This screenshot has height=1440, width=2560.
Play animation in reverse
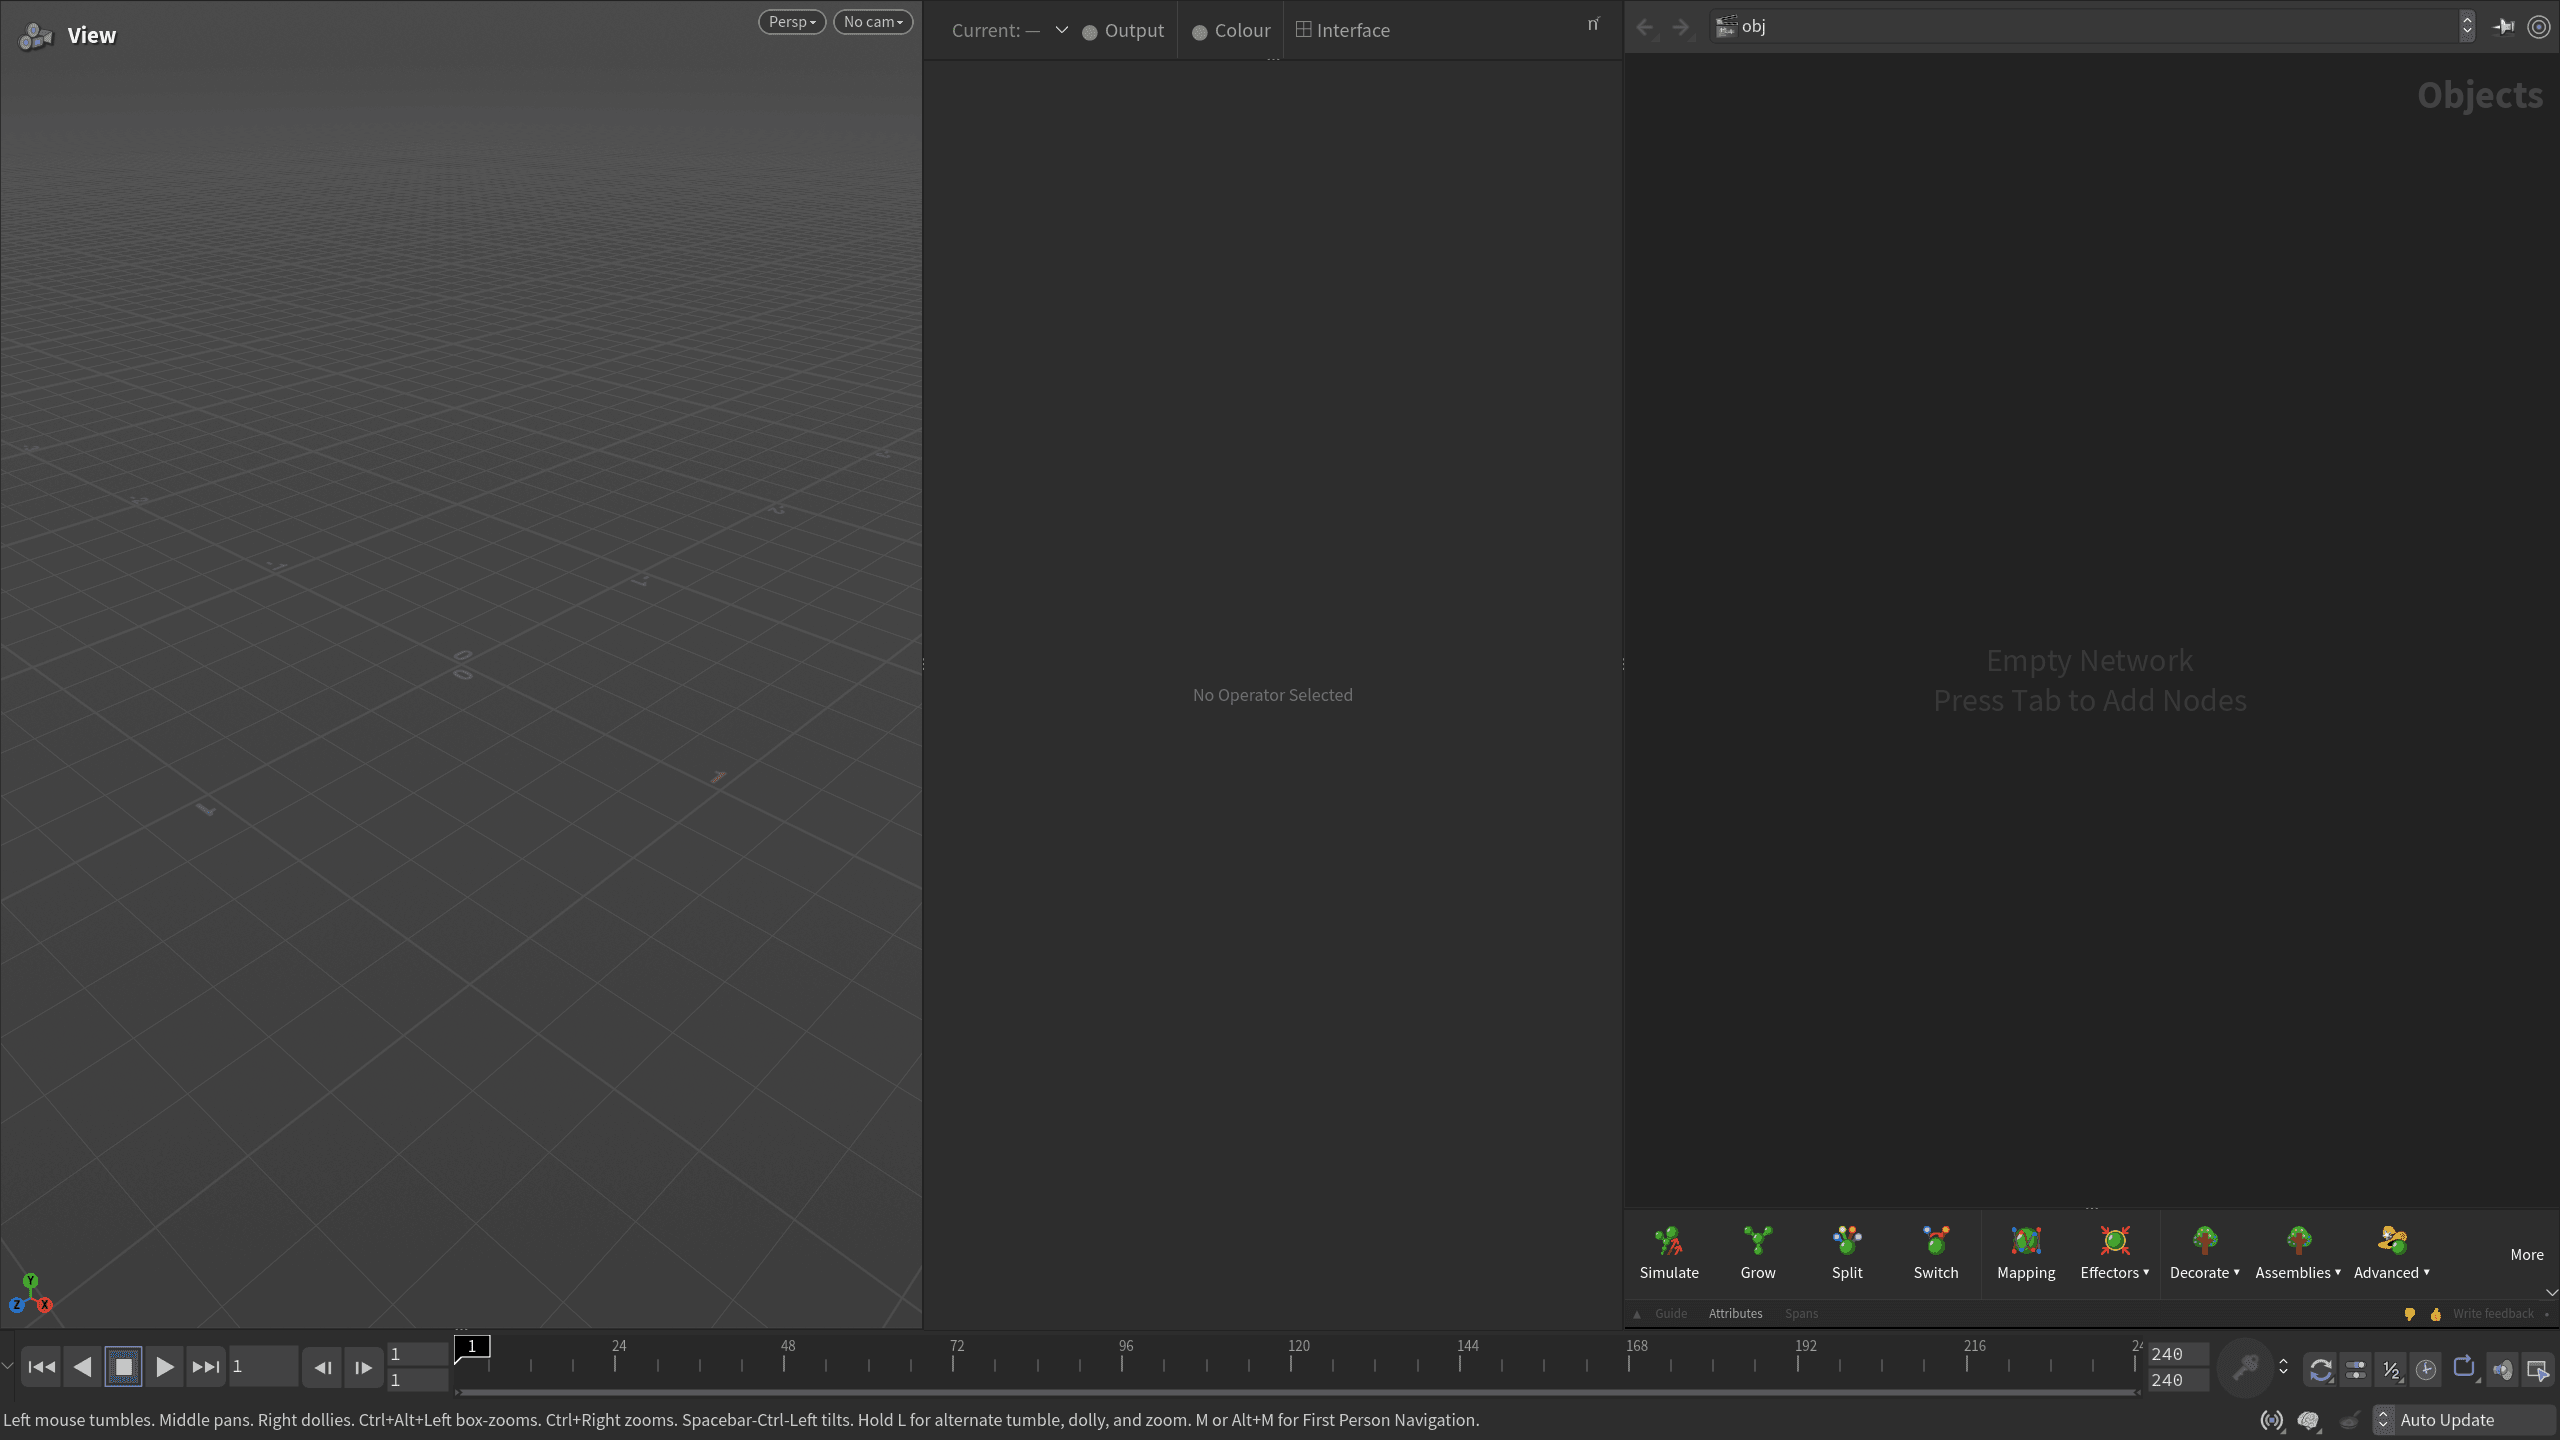point(83,1367)
